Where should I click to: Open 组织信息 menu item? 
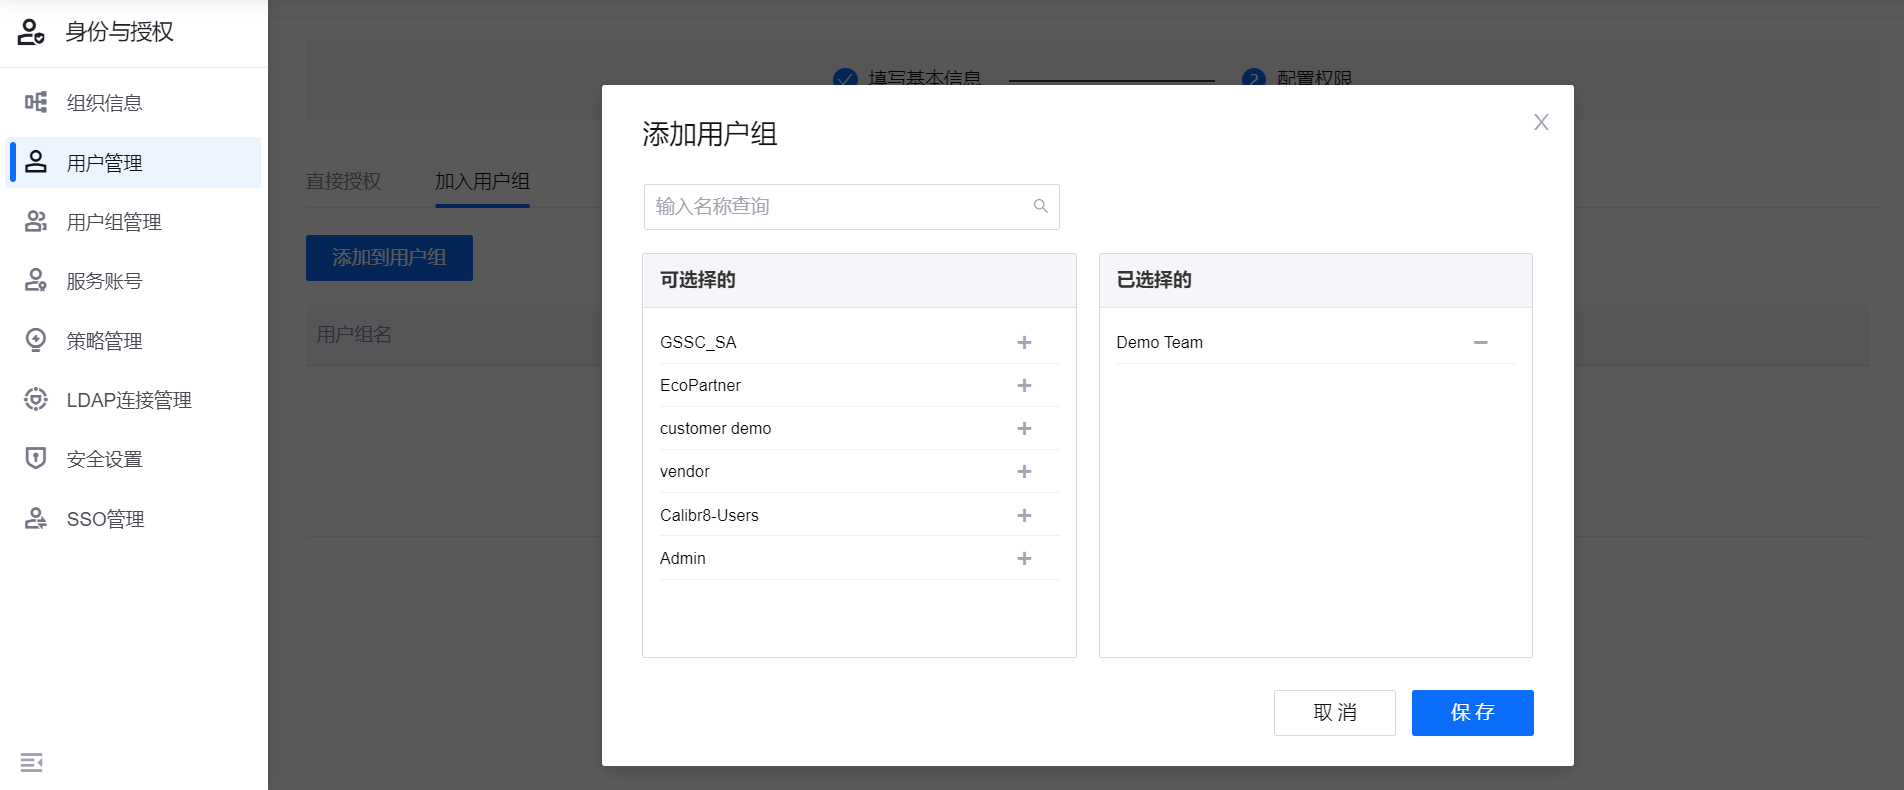[x=104, y=103]
